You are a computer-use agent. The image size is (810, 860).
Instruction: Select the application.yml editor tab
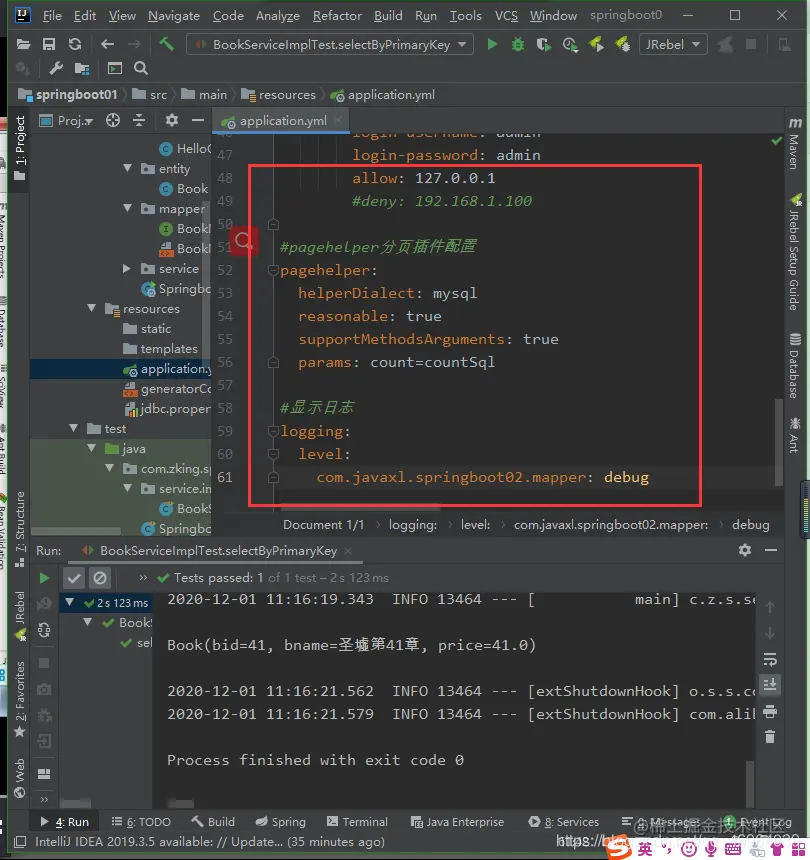pyautogui.click(x=282, y=121)
